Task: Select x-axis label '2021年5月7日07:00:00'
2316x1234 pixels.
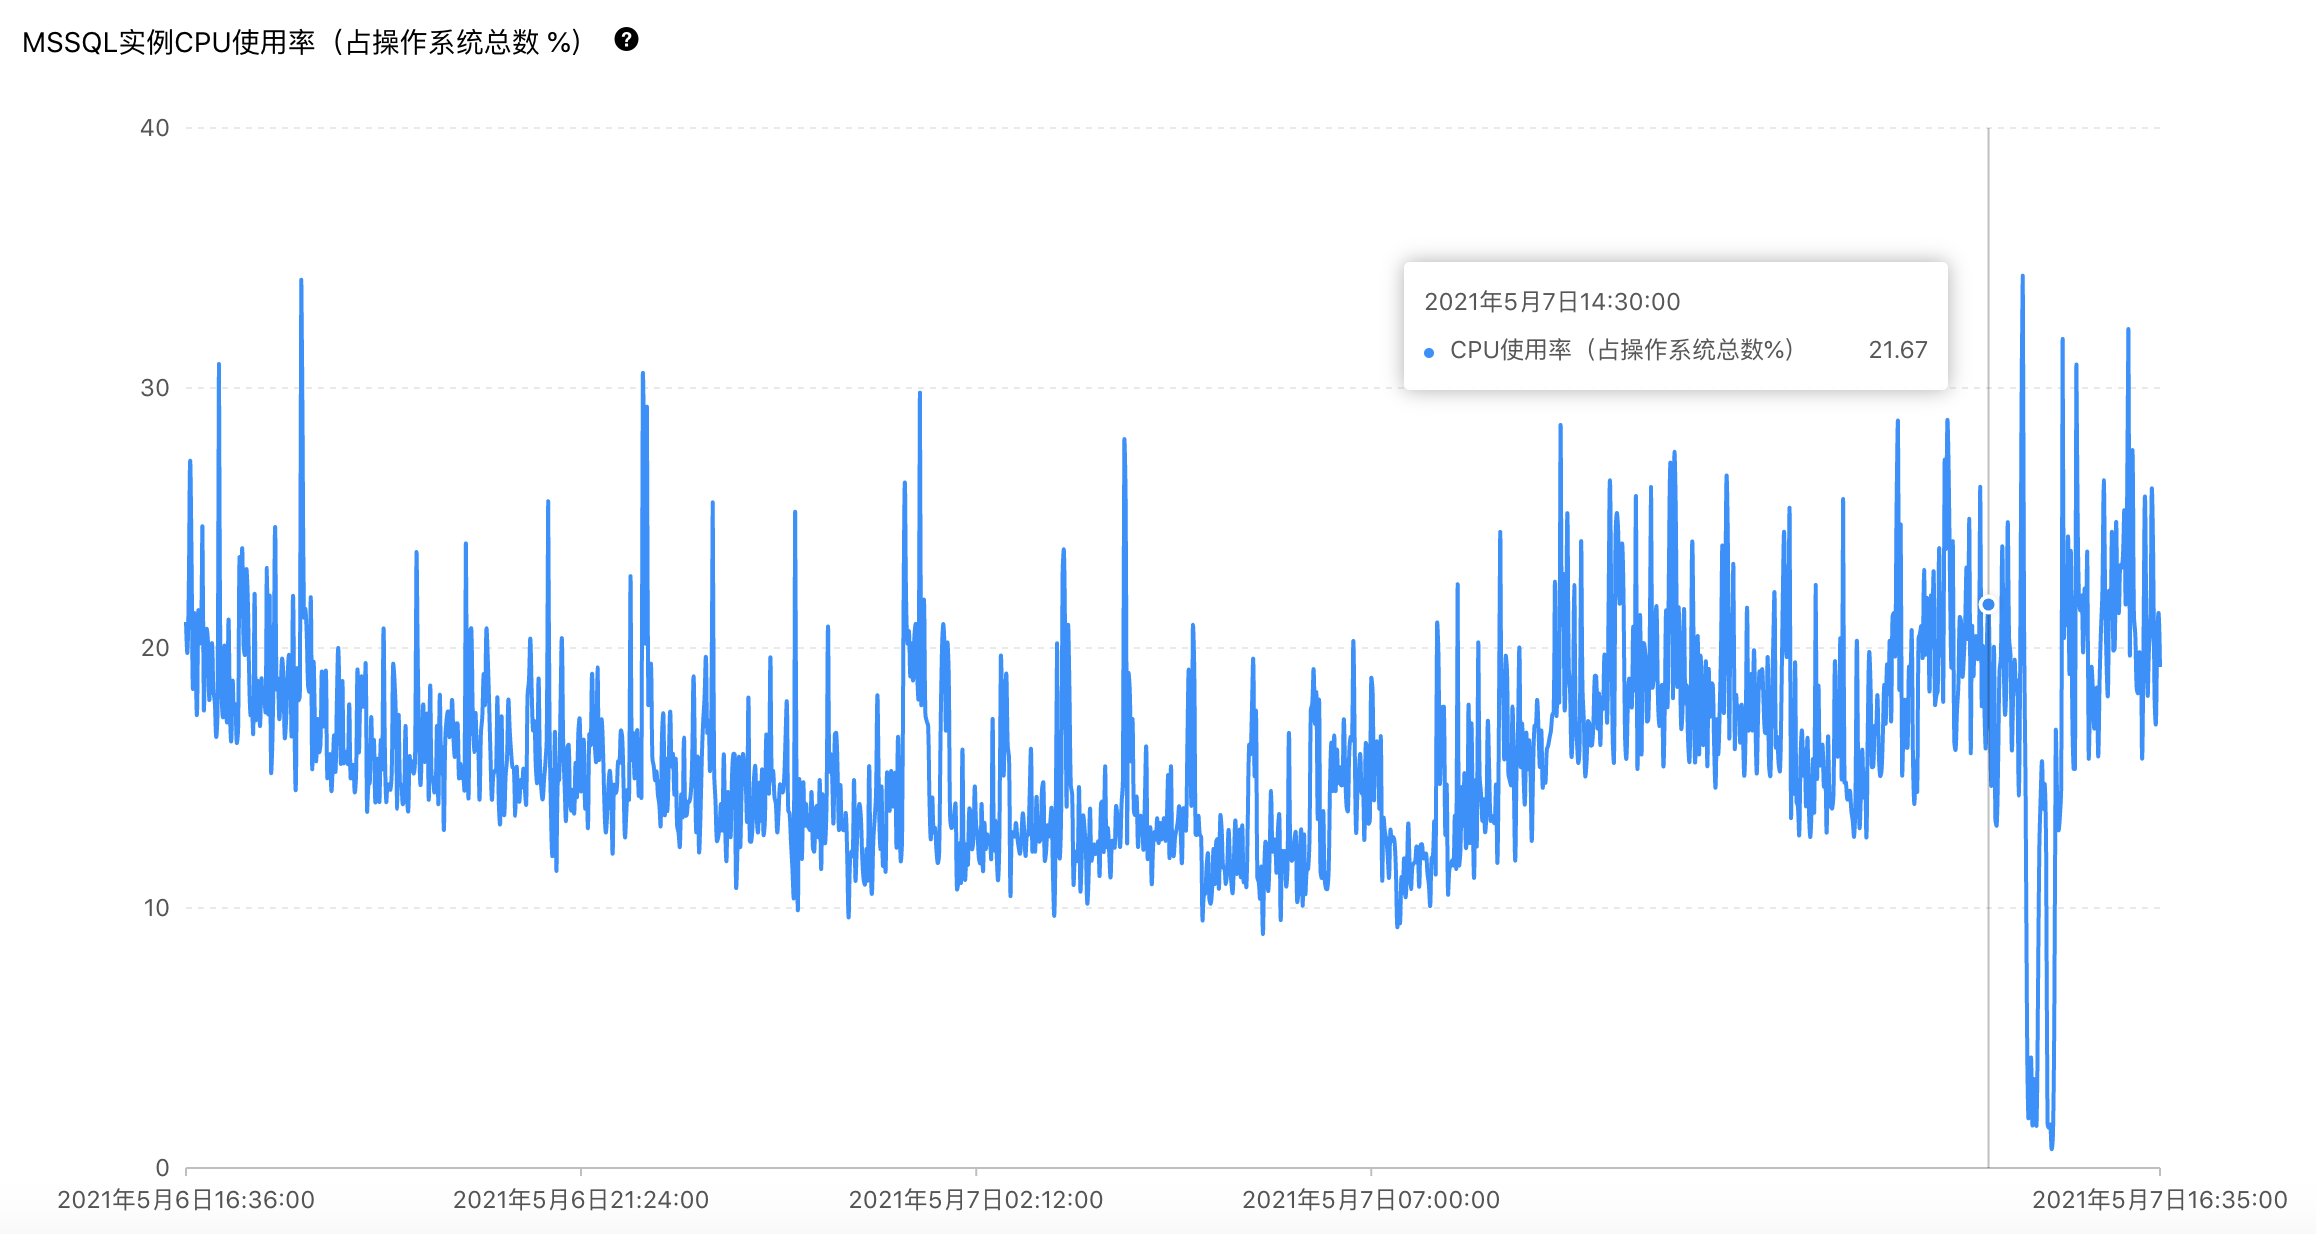Action: pos(1371,1200)
